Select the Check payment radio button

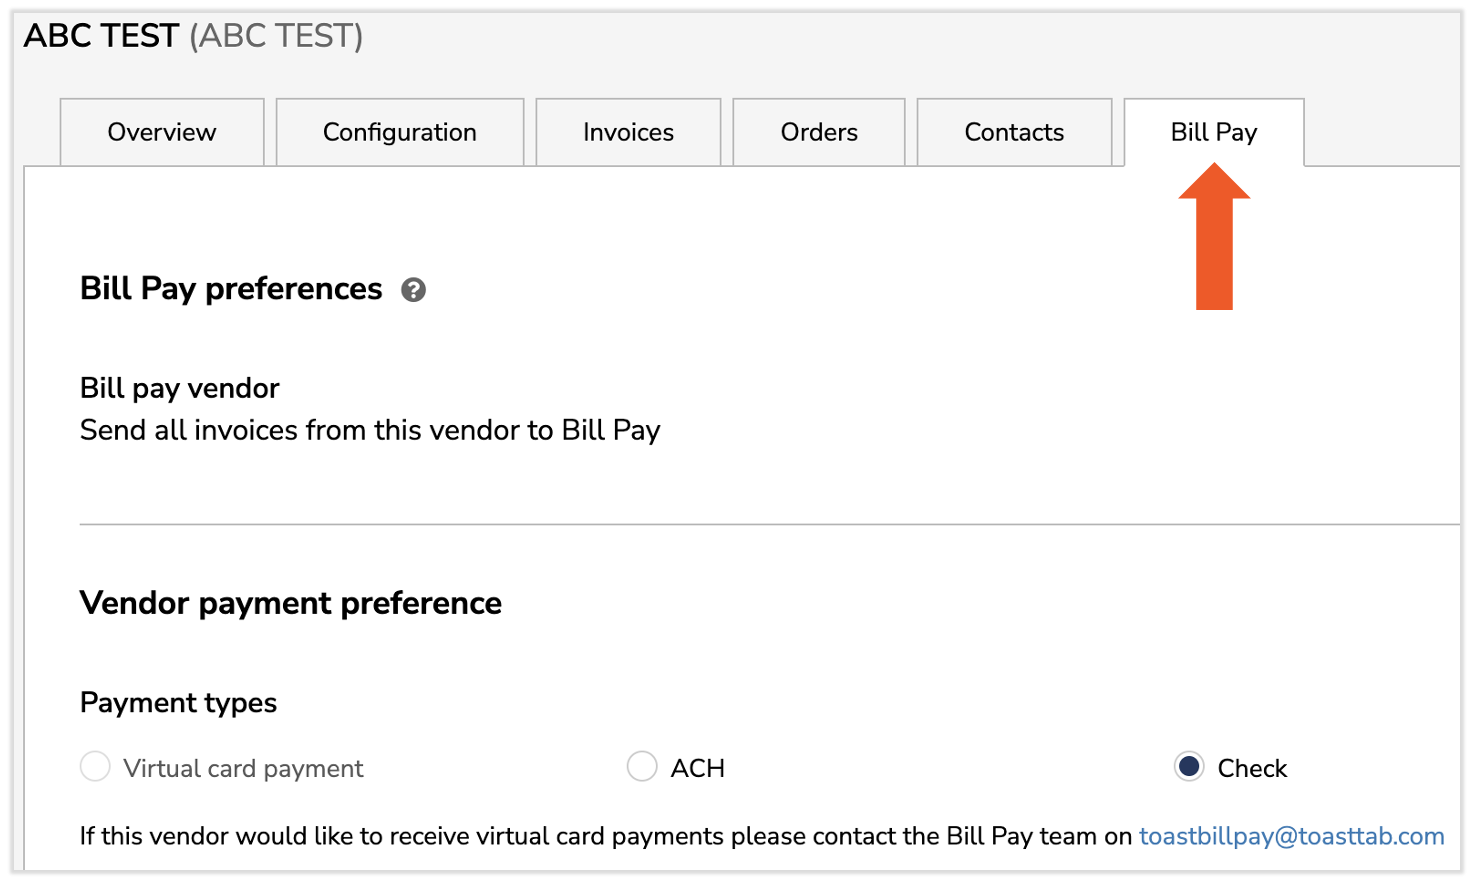click(1189, 767)
